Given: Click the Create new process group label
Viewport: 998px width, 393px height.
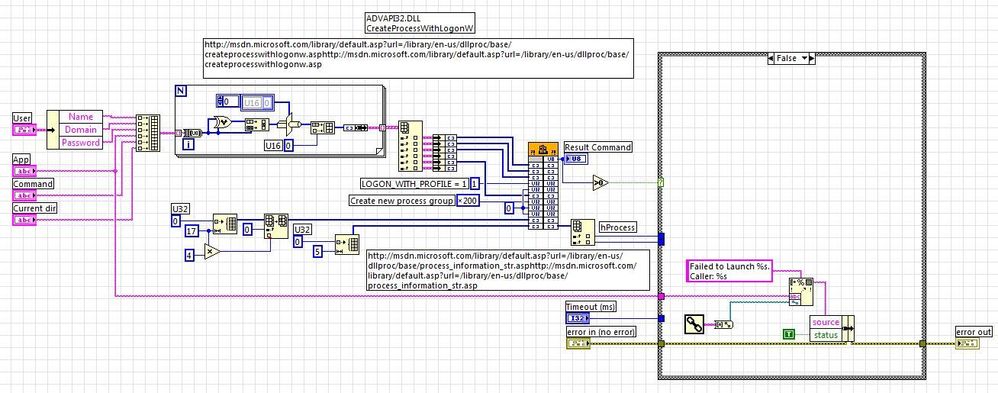Looking at the screenshot, I should coord(402,201).
